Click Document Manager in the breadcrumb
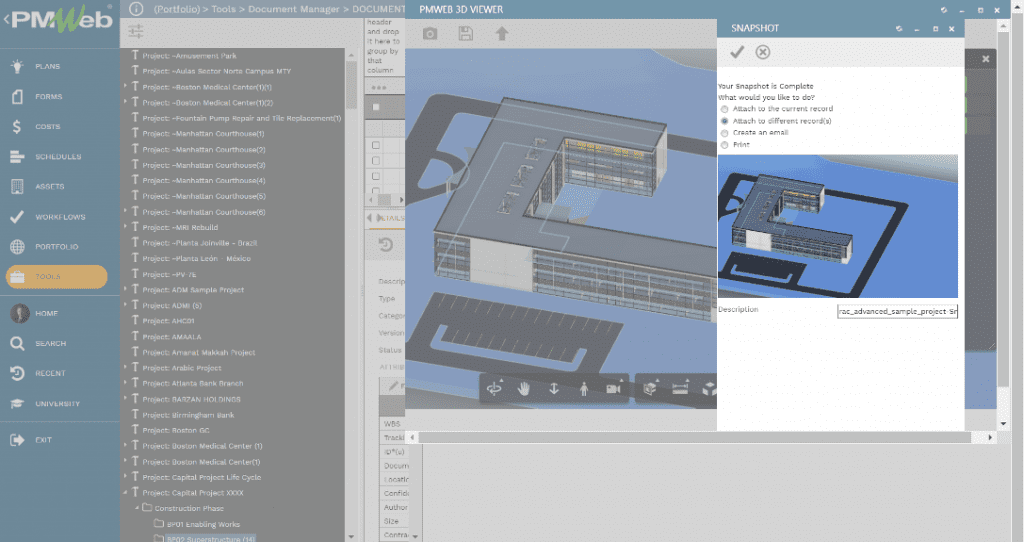The width and height of the screenshot is (1024, 542). click(x=294, y=9)
